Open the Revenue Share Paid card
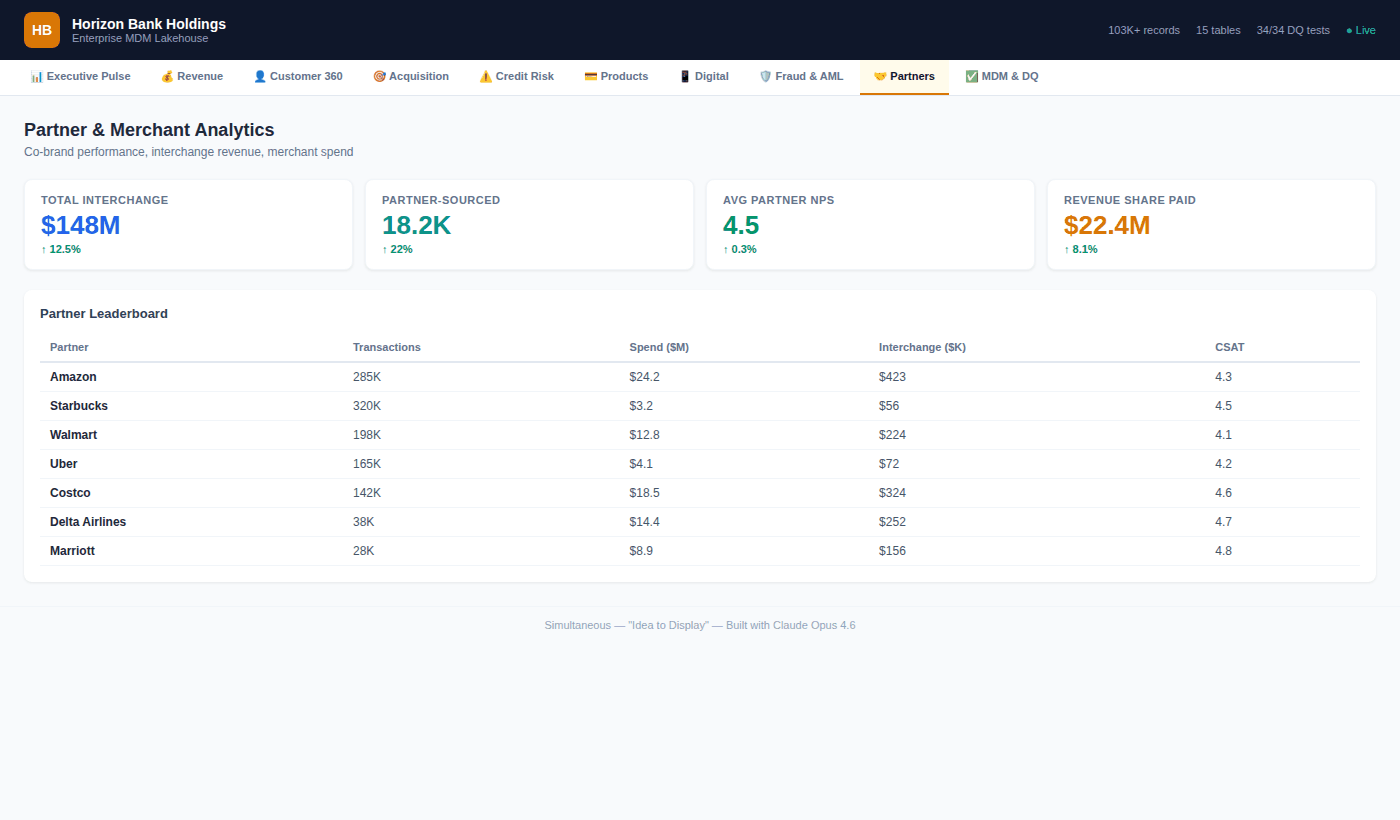The height and width of the screenshot is (820, 1400). click(x=1211, y=225)
